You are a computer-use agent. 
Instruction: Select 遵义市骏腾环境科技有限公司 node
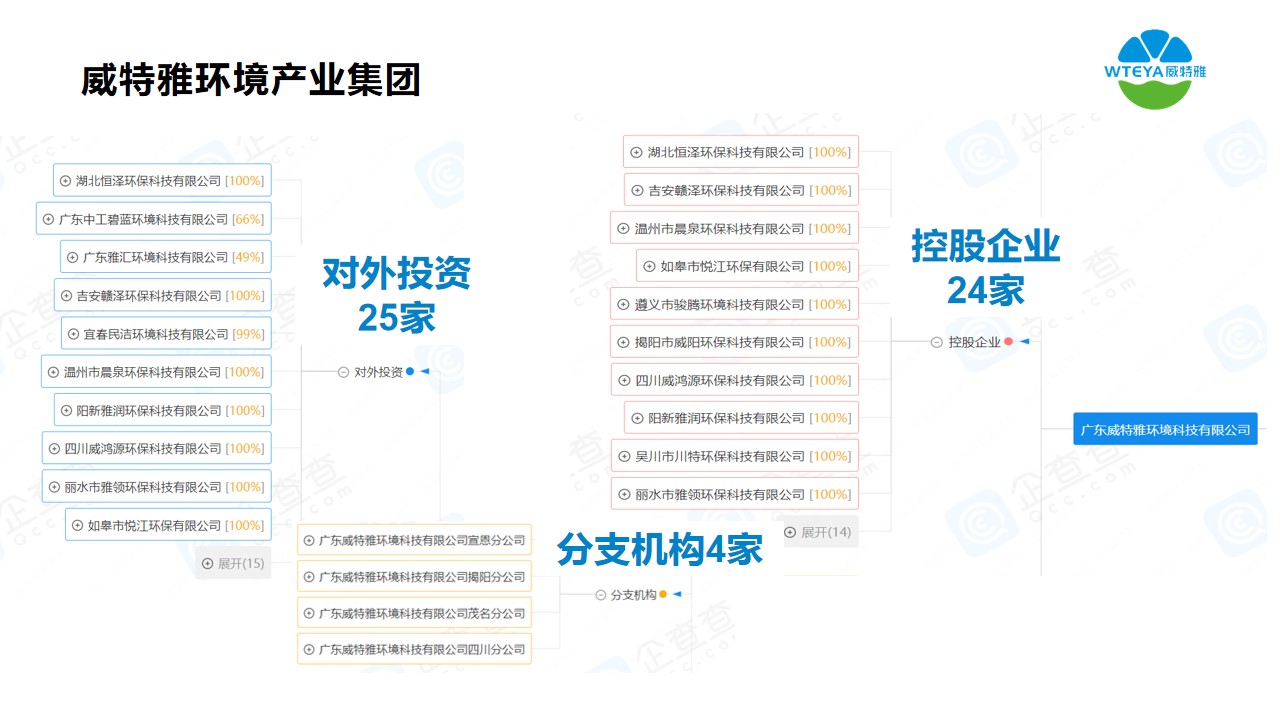(x=734, y=304)
